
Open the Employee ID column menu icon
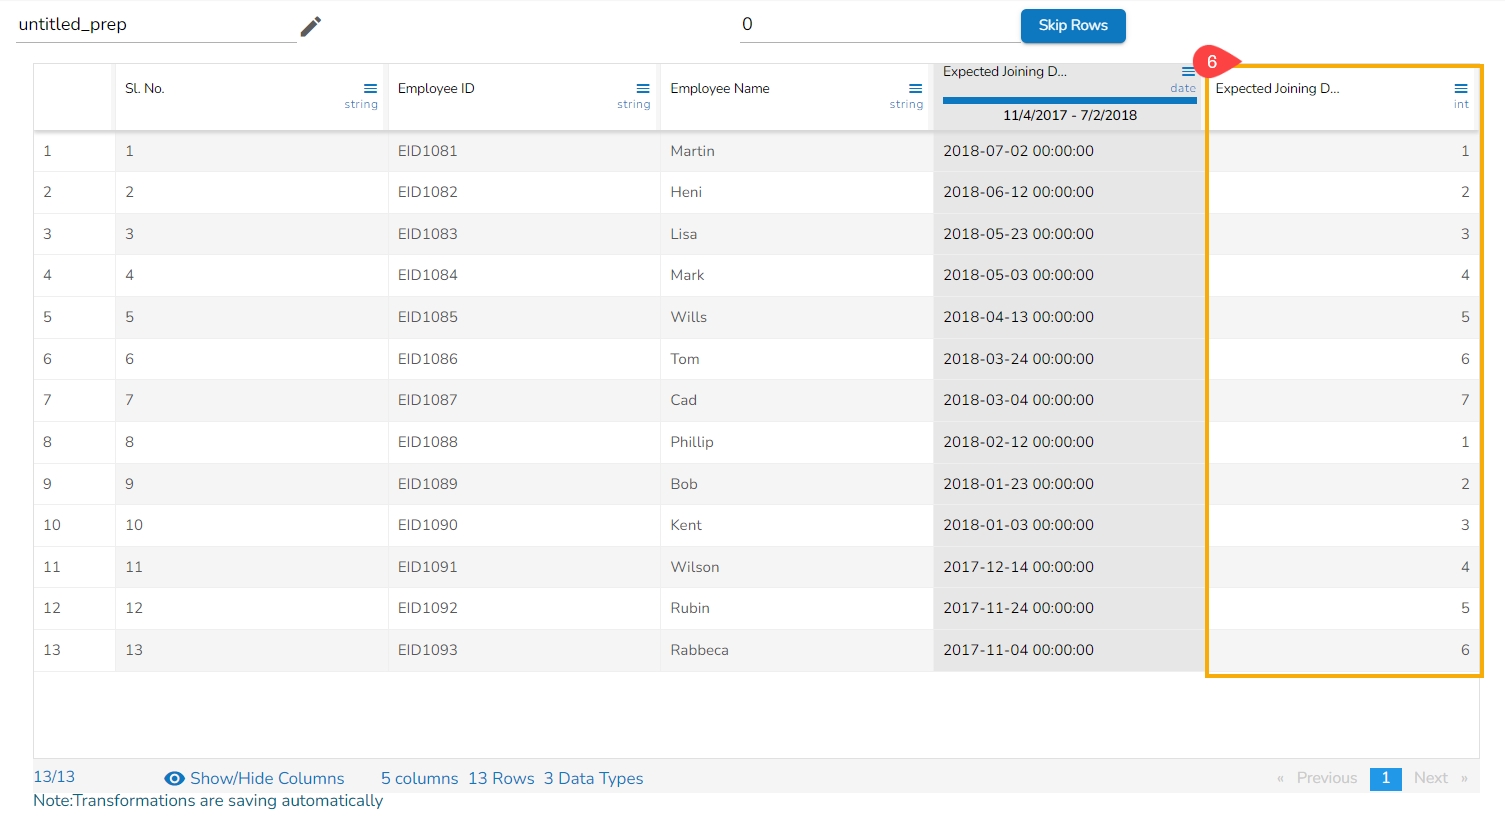[643, 89]
